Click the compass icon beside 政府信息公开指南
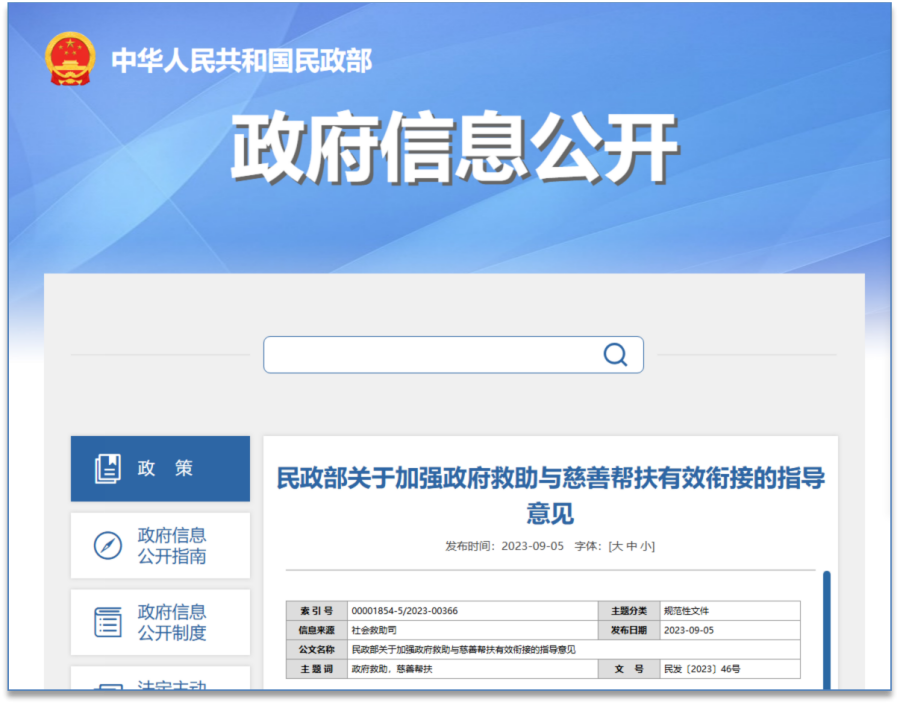The width and height of the screenshot is (900, 705). coord(107,545)
